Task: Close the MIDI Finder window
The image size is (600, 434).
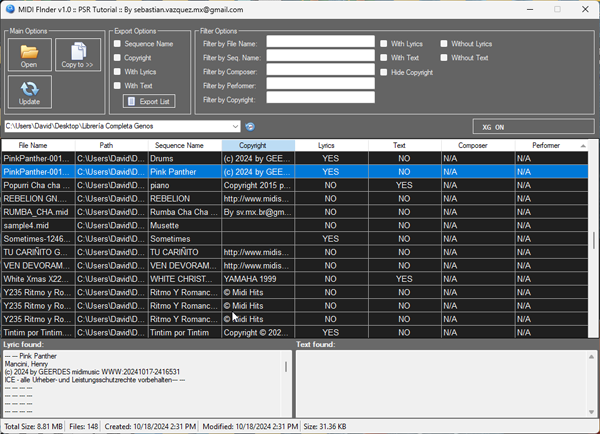Action: point(585,10)
